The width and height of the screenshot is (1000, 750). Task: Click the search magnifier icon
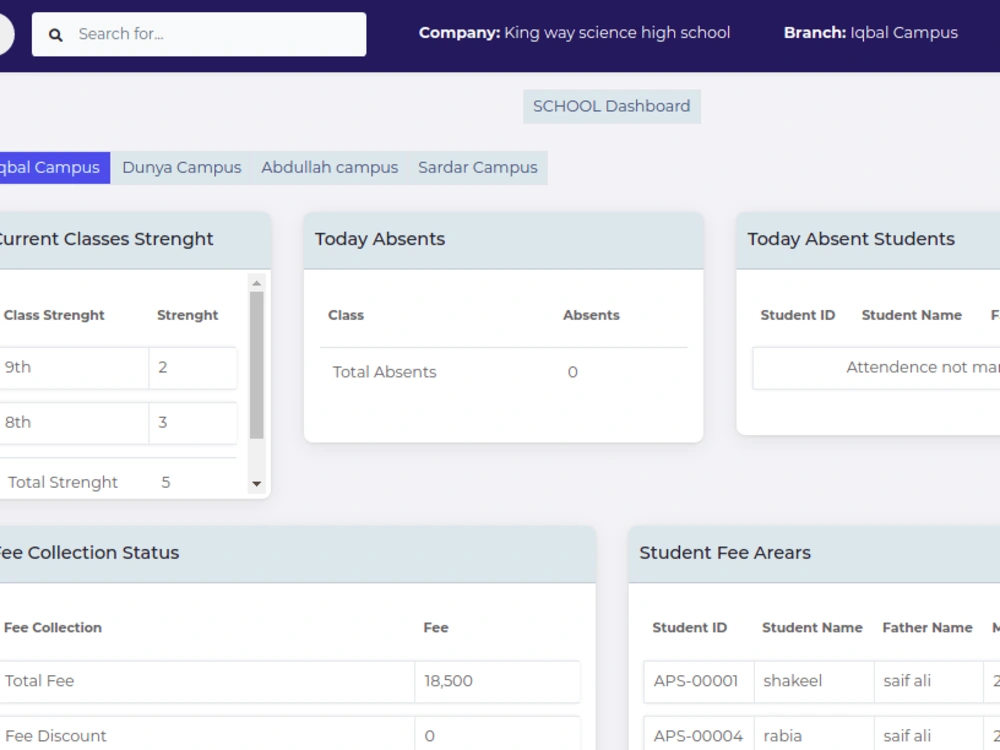click(56, 34)
